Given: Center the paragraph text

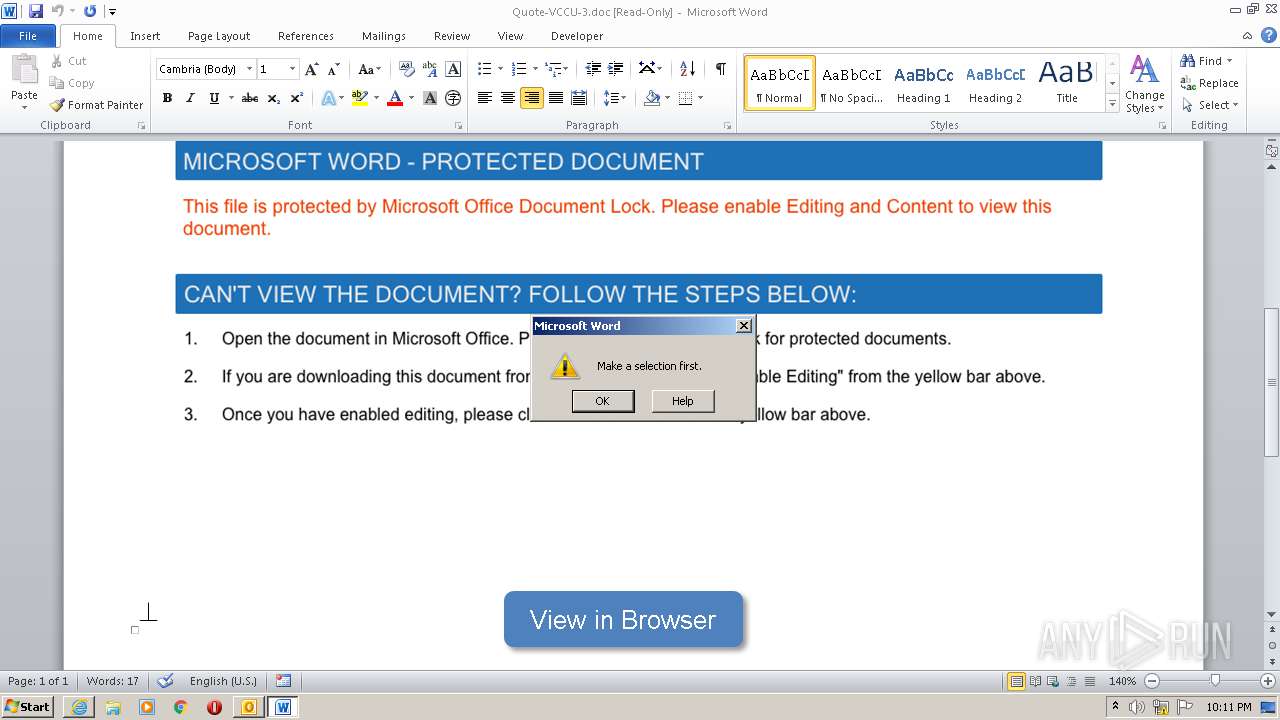Looking at the screenshot, I should [x=508, y=98].
